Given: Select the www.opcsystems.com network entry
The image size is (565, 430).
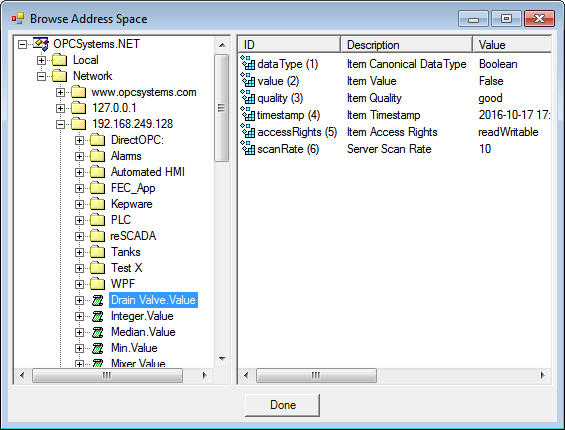Looking at the screenshot, I should (144, 92).
